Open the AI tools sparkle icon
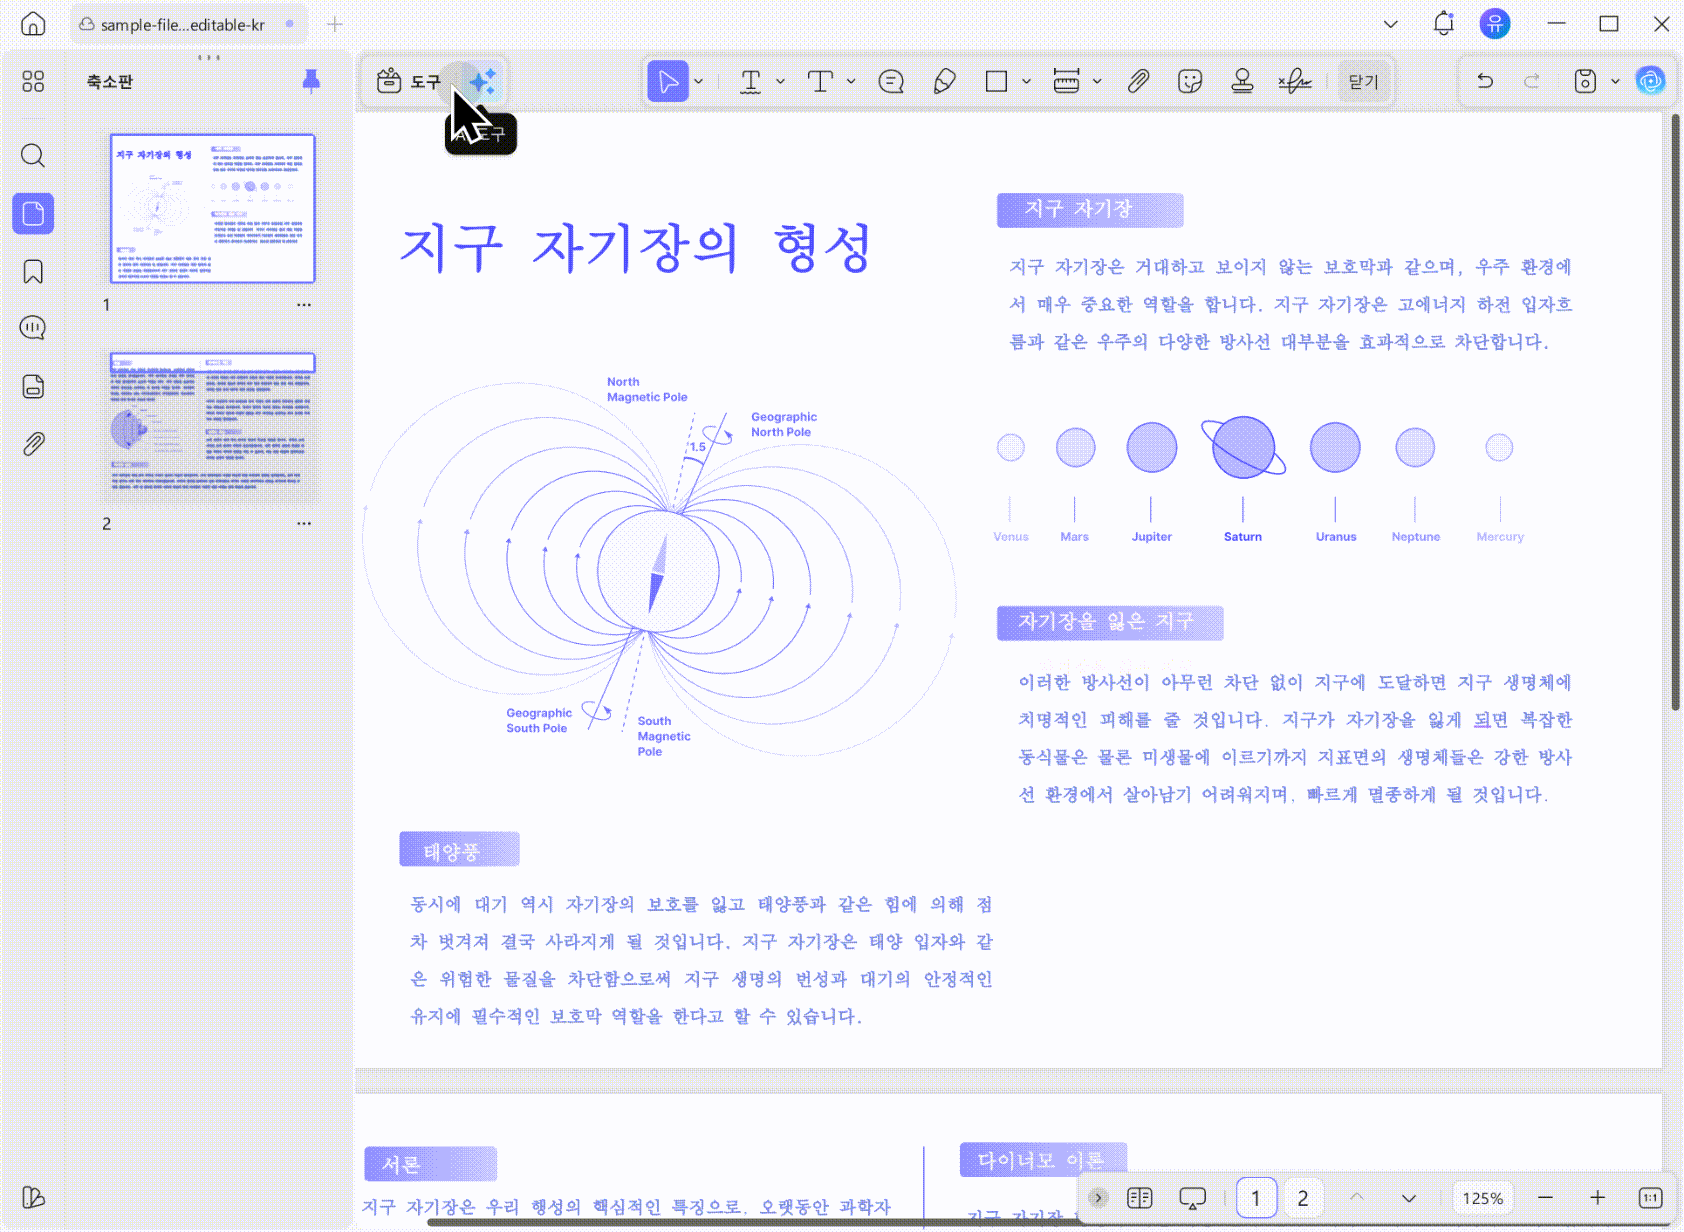The height and width of the screenshot is (1232, 1684). 483,81
